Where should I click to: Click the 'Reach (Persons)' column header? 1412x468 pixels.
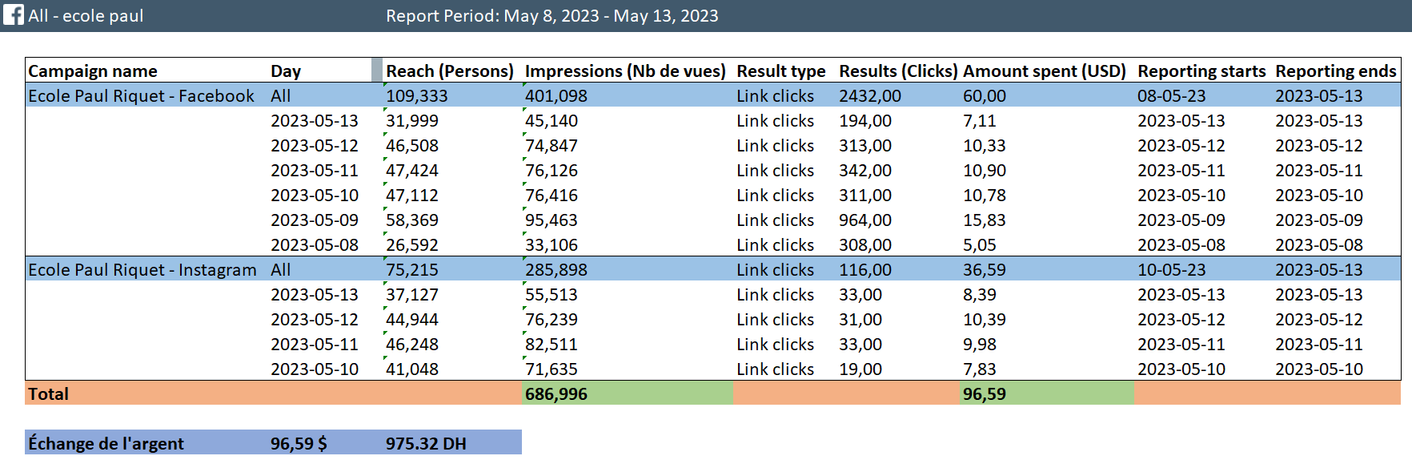[449, 71]
